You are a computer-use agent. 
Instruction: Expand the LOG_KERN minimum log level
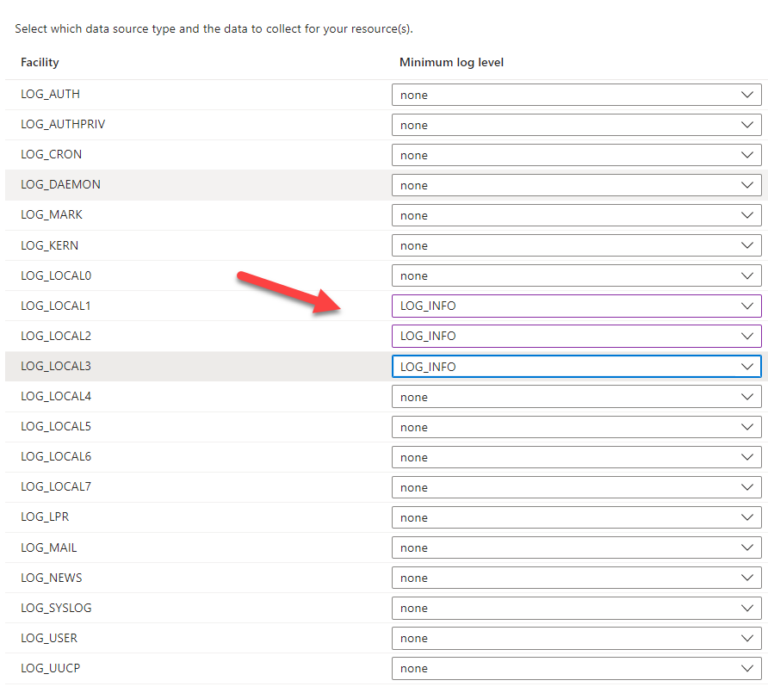[x=575, y=246]
